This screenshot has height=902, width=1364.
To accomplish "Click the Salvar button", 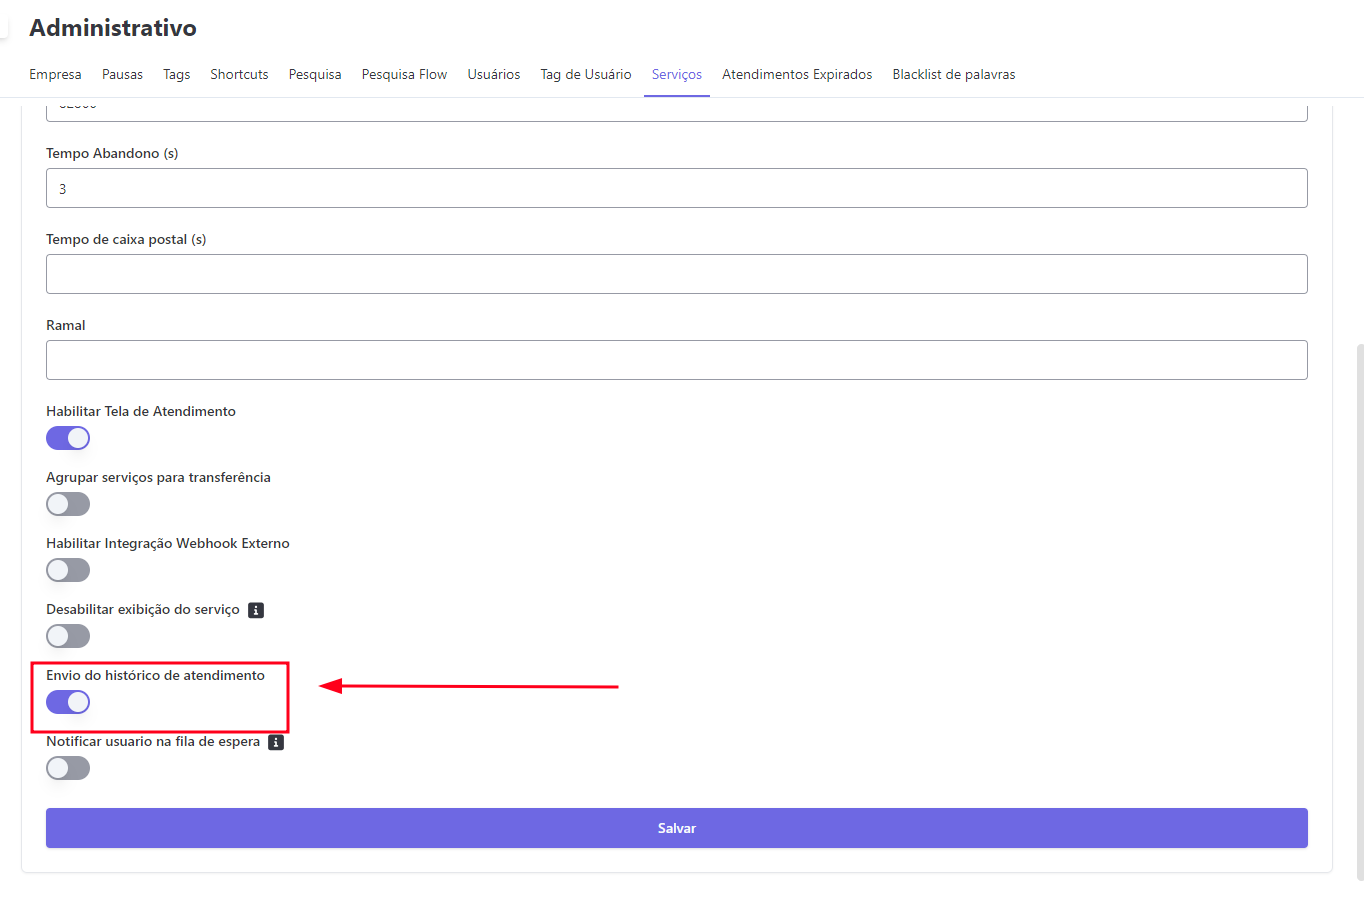I will coord(677,828).
